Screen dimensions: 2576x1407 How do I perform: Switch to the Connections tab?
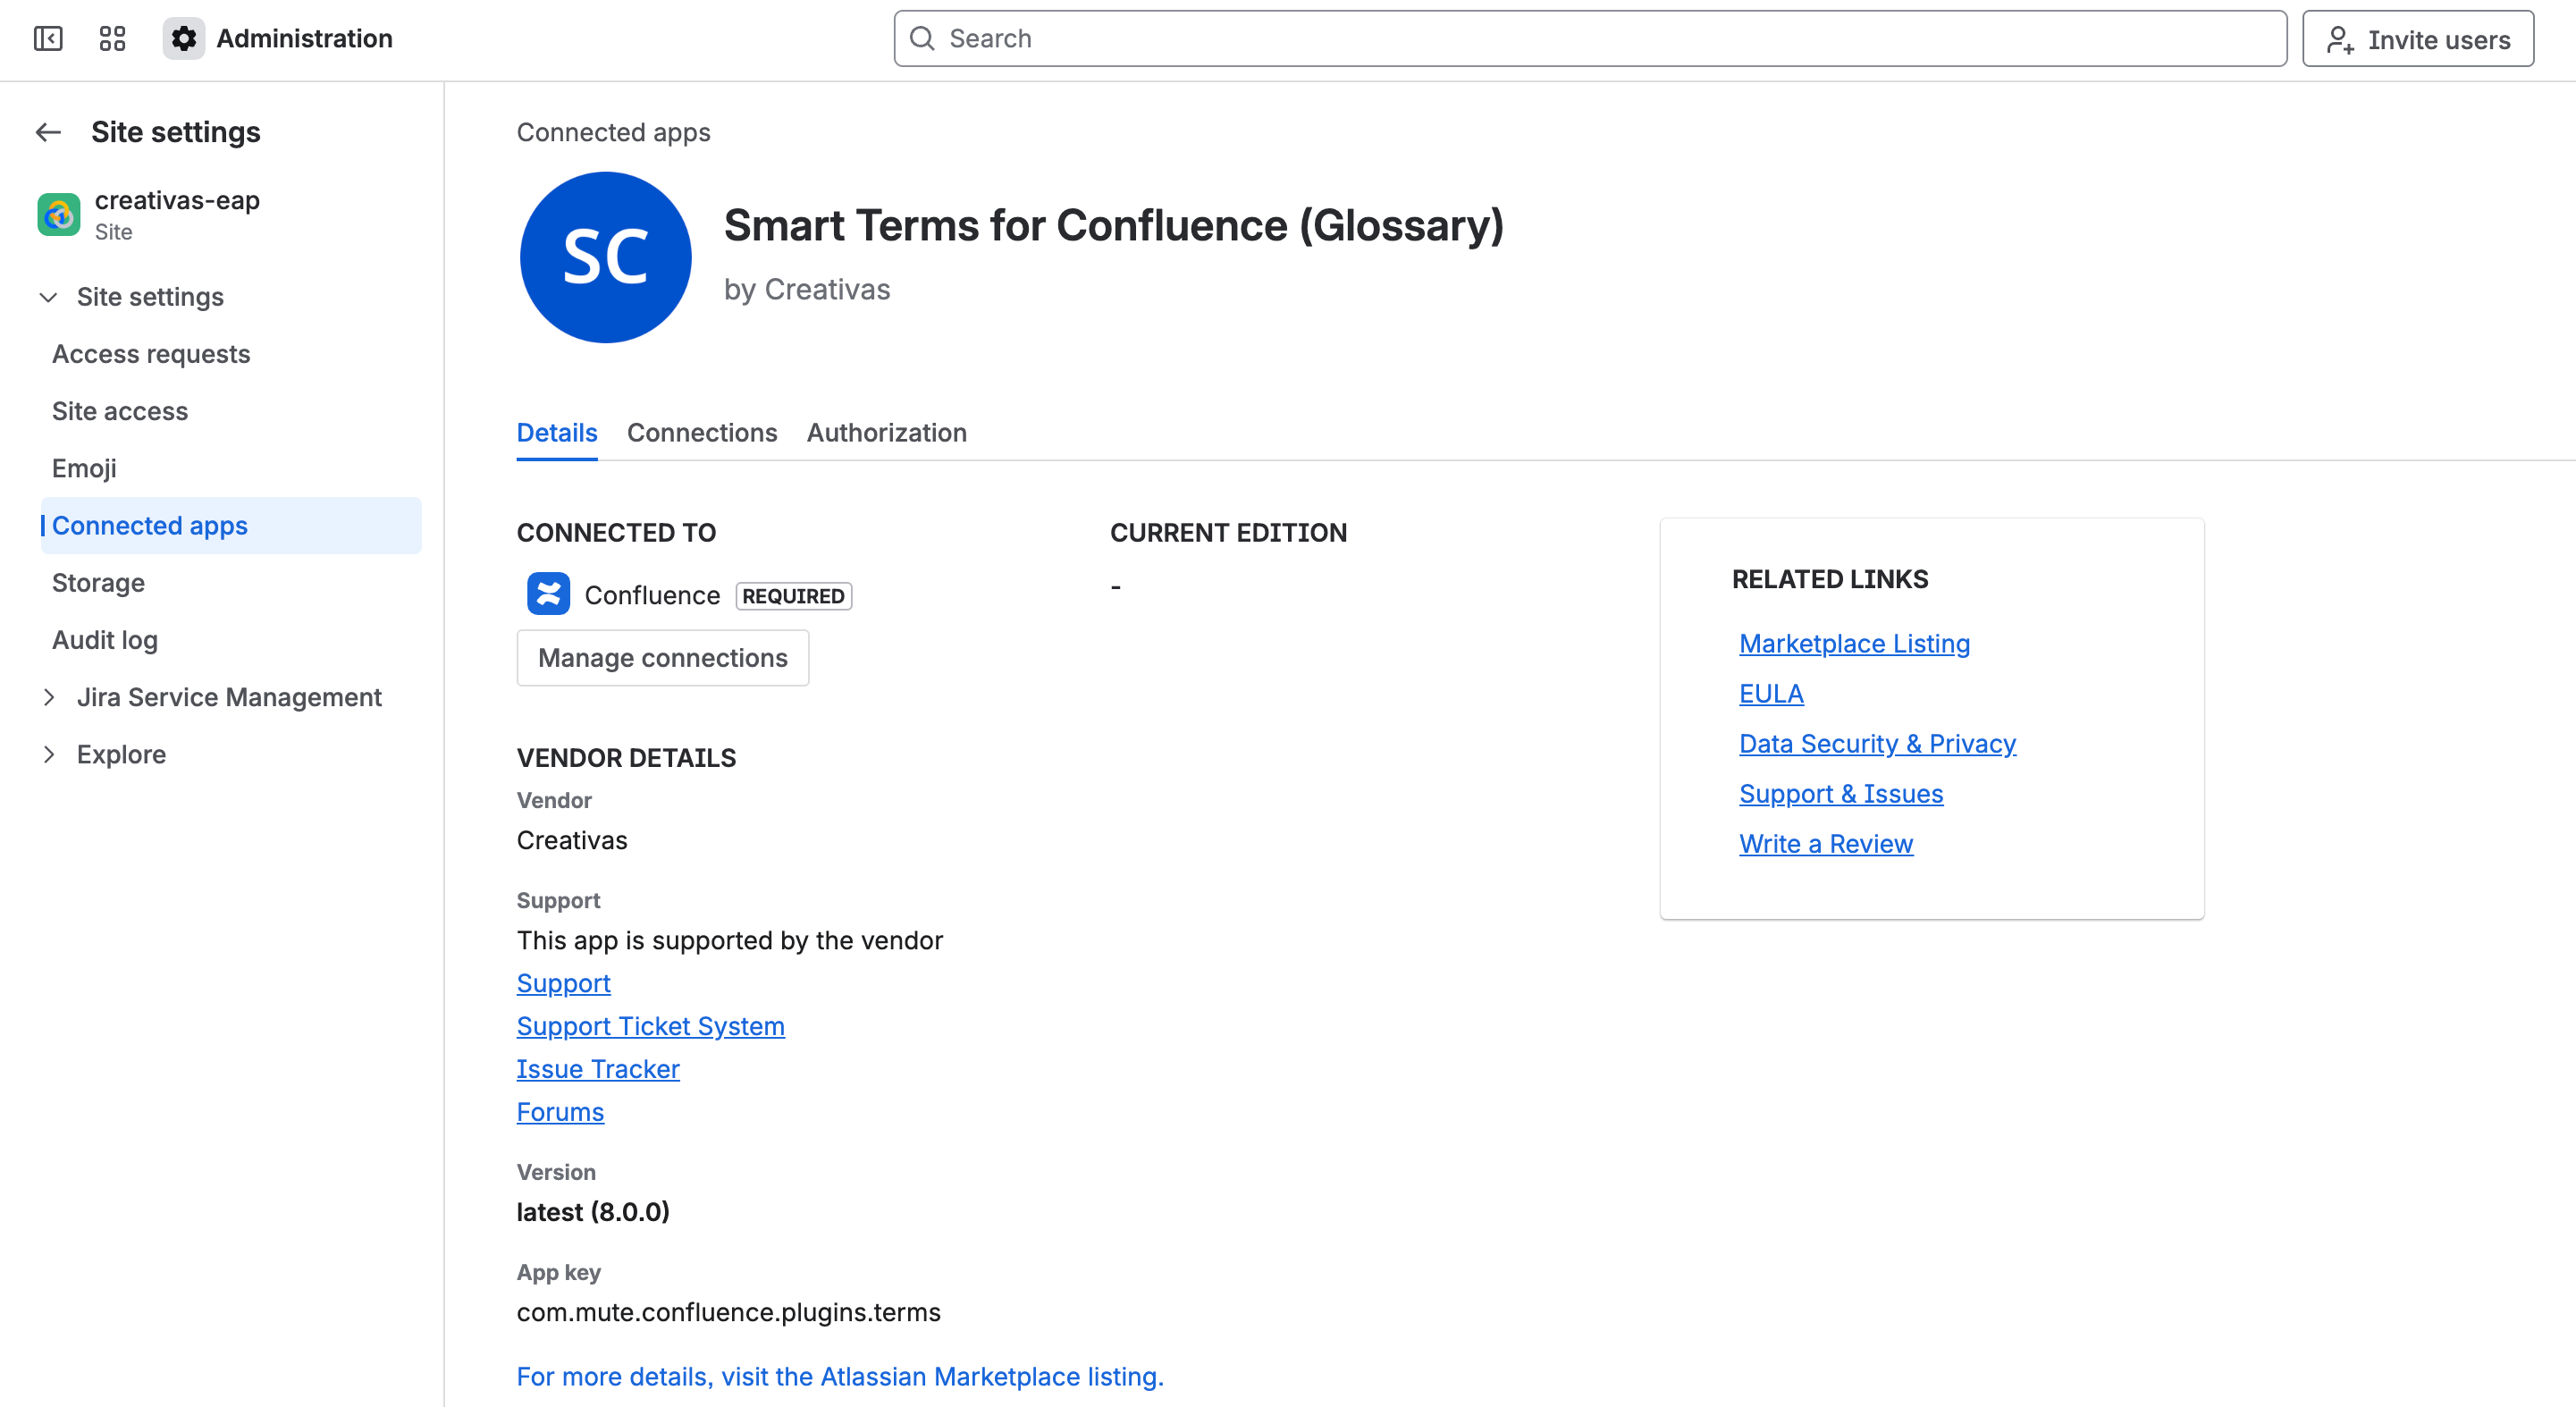701,432
